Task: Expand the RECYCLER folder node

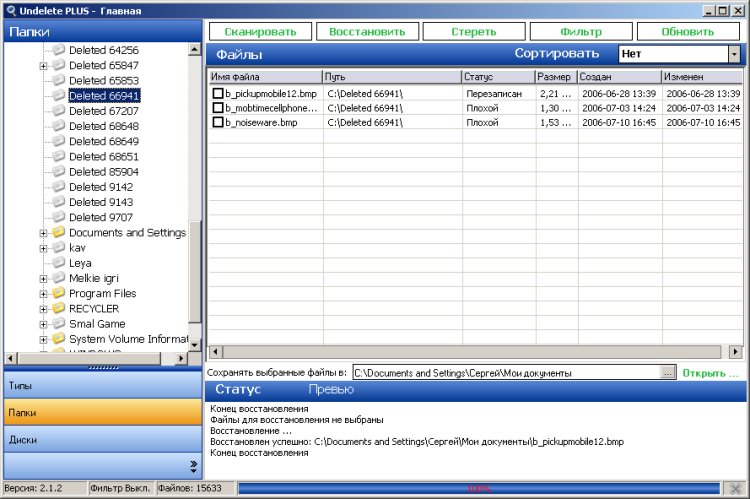Action: click(44, 309)
